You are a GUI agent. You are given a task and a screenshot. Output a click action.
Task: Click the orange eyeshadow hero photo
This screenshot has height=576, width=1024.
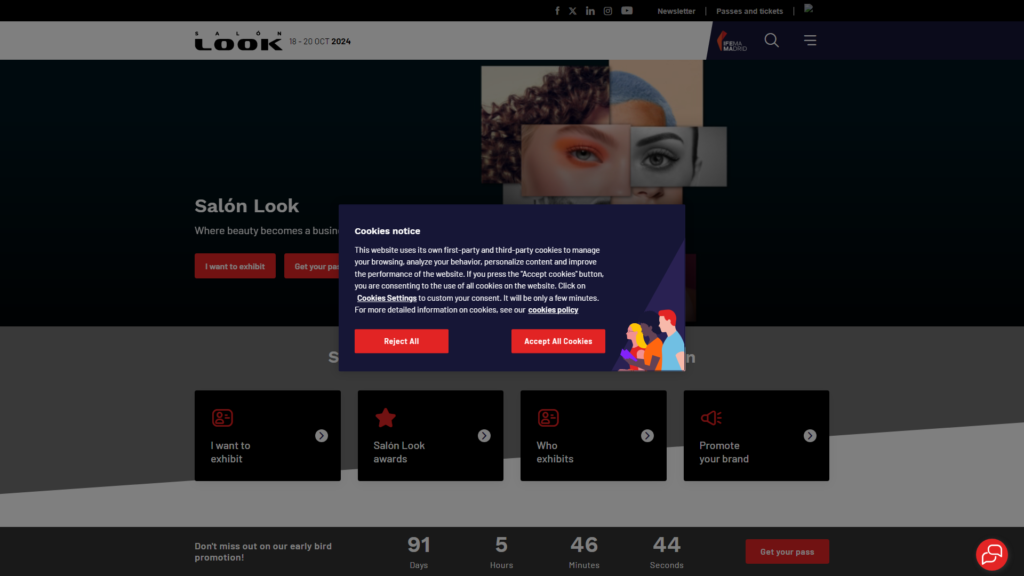[575, 160]
